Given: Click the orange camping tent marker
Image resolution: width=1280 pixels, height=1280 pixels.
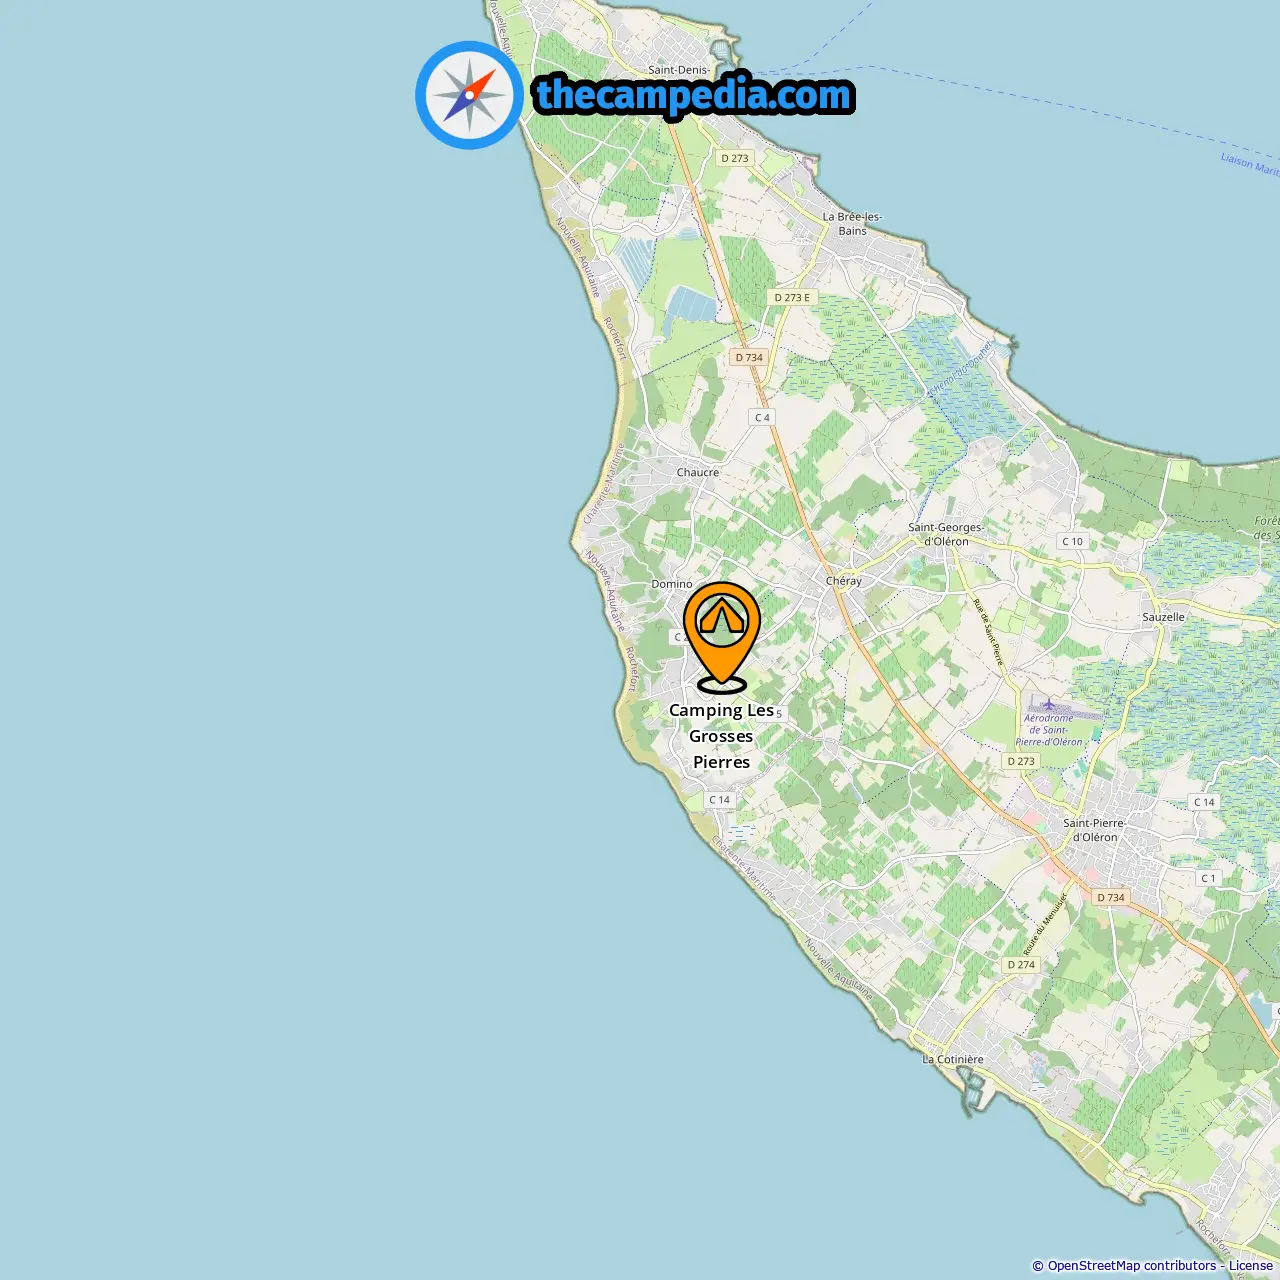Looking at the screenshot, I should tap(722, 637).
